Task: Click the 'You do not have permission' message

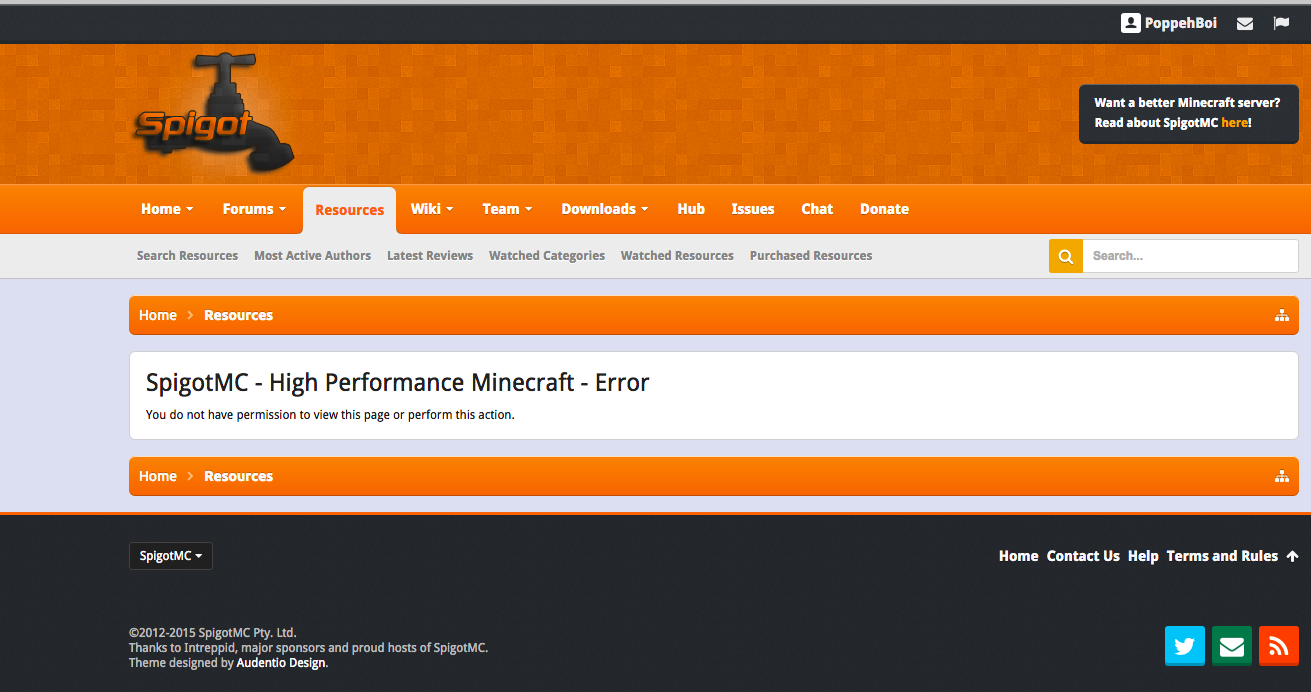Action: click(330, 414)
